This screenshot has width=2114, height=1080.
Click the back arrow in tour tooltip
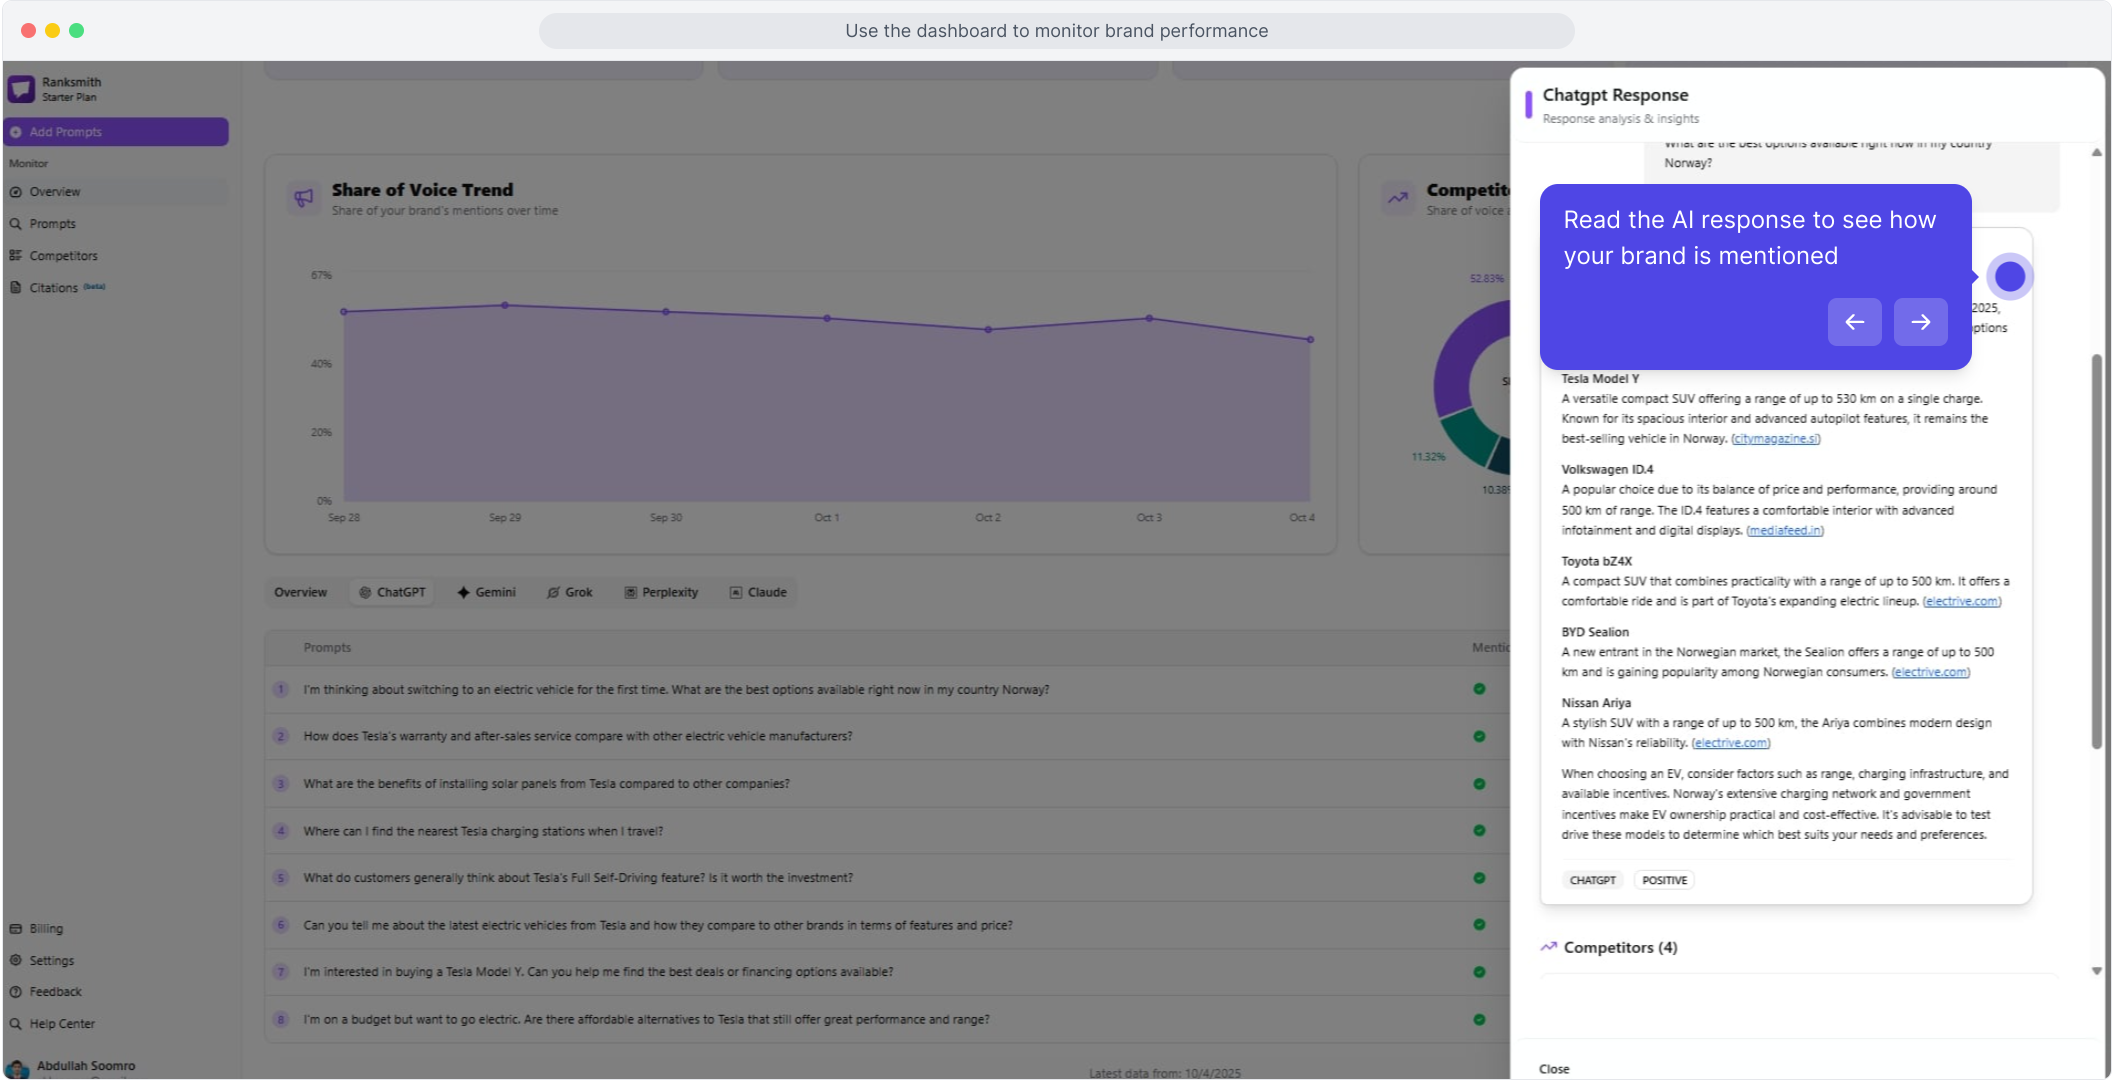(1854, 322)
